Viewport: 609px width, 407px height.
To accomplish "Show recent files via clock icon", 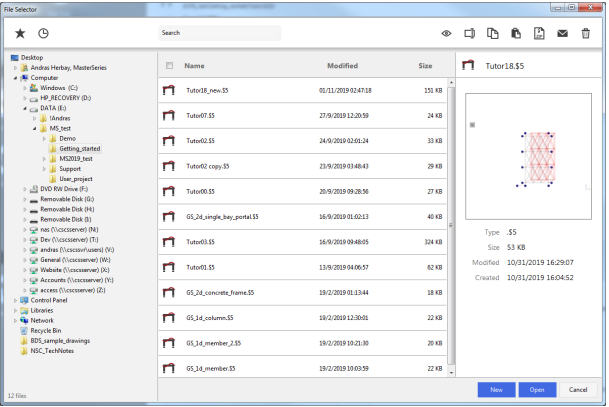I will [43, 33].
